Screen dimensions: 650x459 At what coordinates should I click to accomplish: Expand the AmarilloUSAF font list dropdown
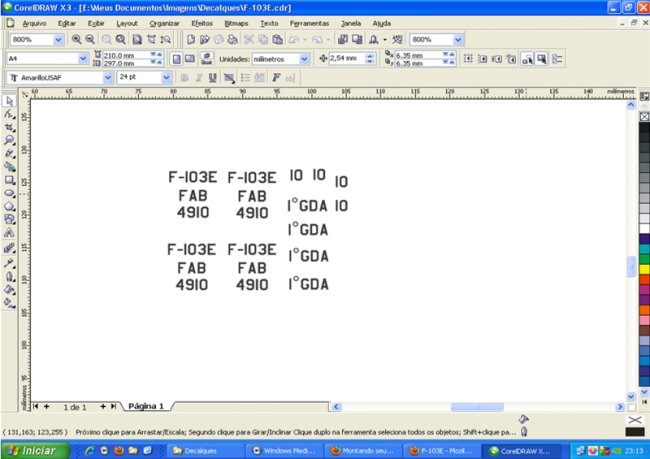pos(108,77)
